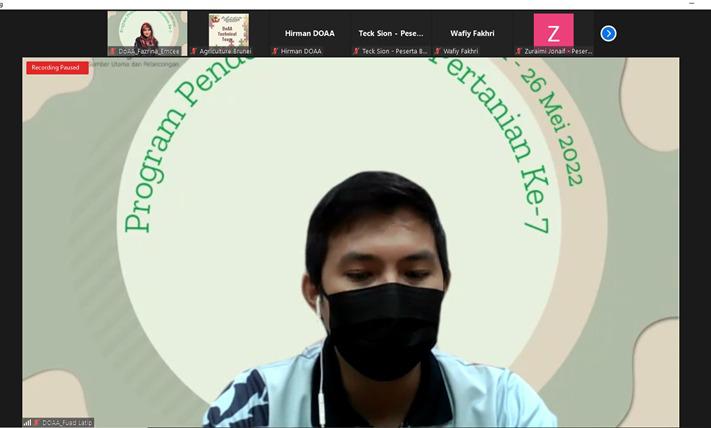This screenshot has height=428, width=711.
Task: Click muted mic icon beside Teck Sion label
Action: pos(356,51)
